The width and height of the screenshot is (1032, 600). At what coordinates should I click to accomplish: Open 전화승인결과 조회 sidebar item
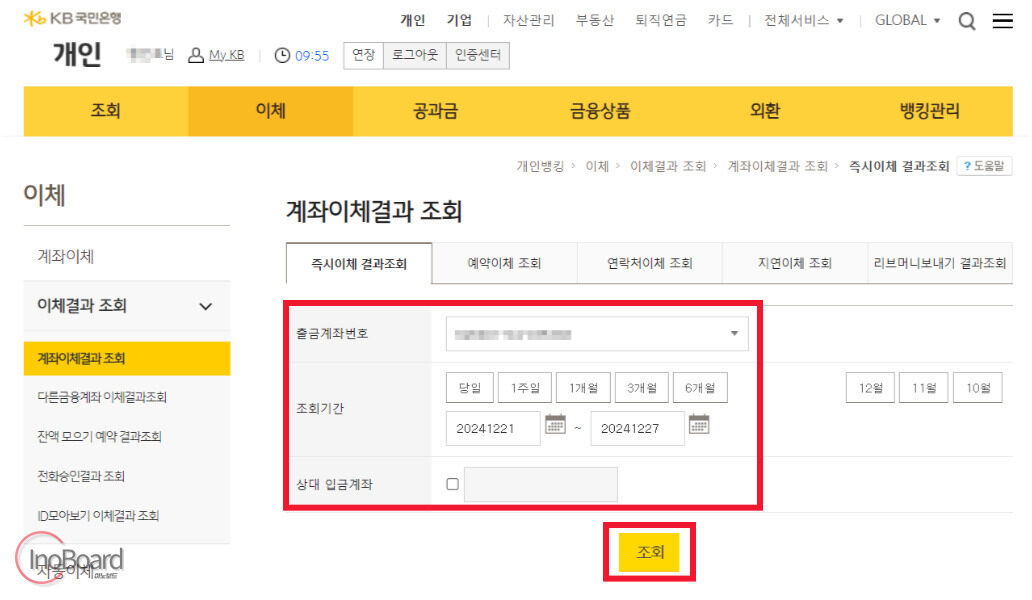click(81, 476)
